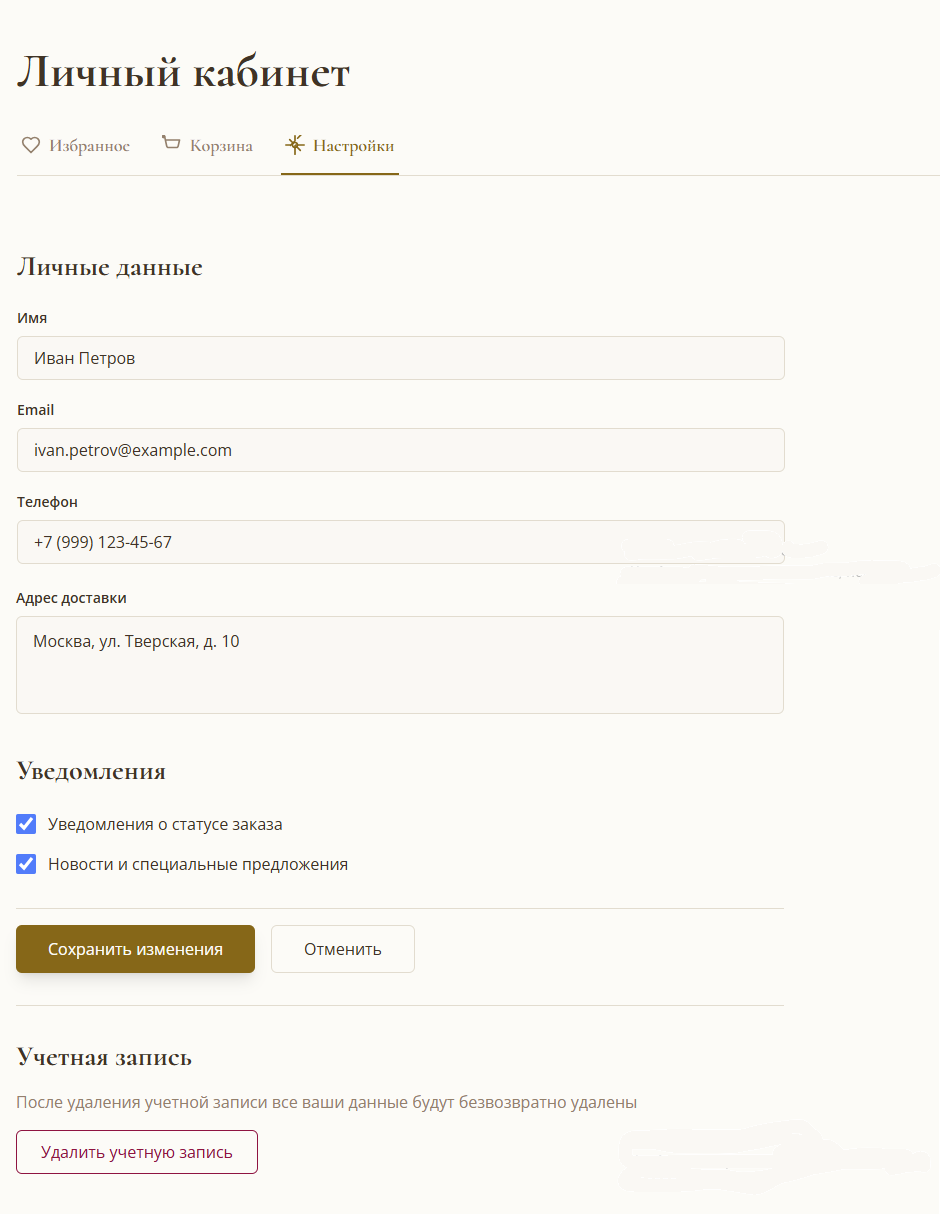Select the Настройки tab label
Screen dimensions: 940x1216
[354, 146]
